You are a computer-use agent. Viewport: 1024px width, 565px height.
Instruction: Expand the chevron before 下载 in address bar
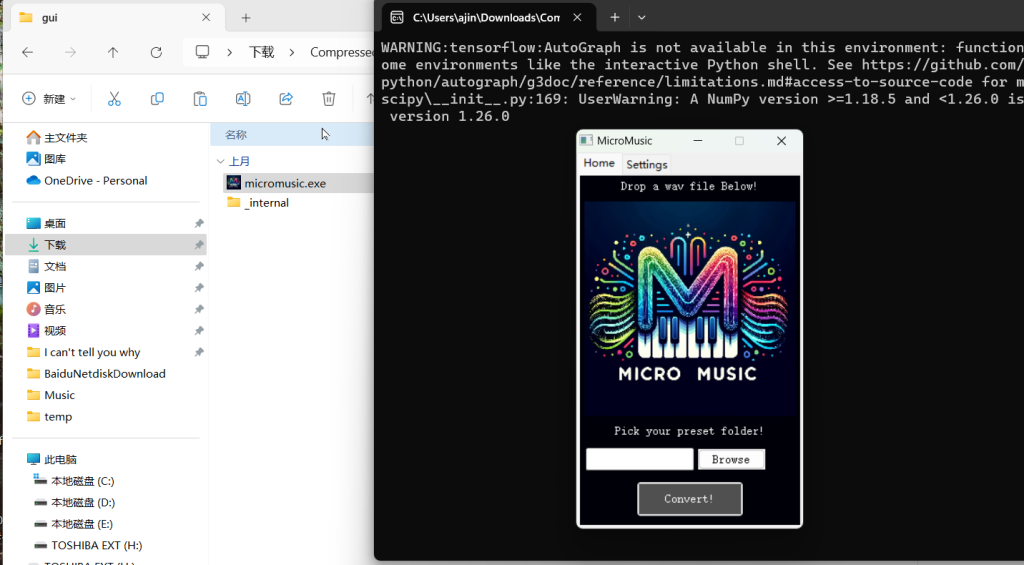point(229,52)
